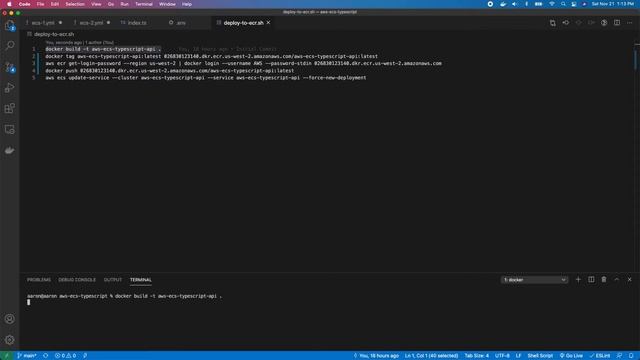Select the Terminal panel tab
This screenshot has width=640, height=360.
coord(140,280)
